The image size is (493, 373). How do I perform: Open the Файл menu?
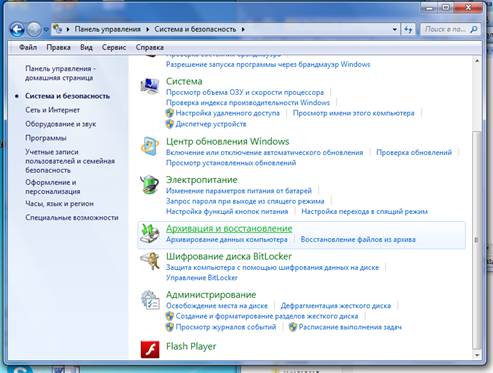point(28,47)
